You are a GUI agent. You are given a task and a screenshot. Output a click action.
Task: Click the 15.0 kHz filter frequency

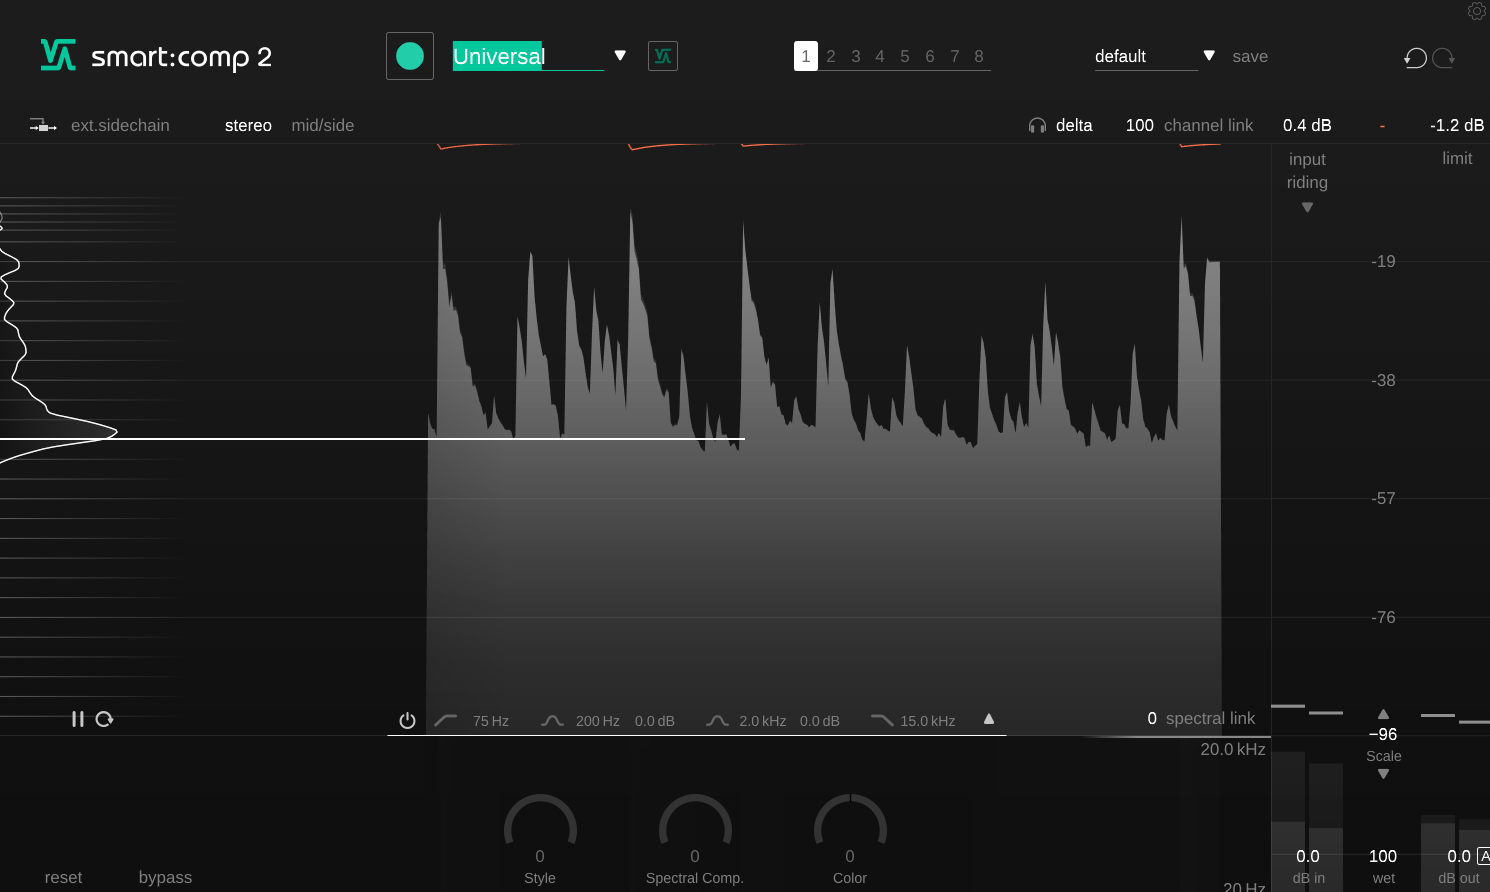click(928, 721)
